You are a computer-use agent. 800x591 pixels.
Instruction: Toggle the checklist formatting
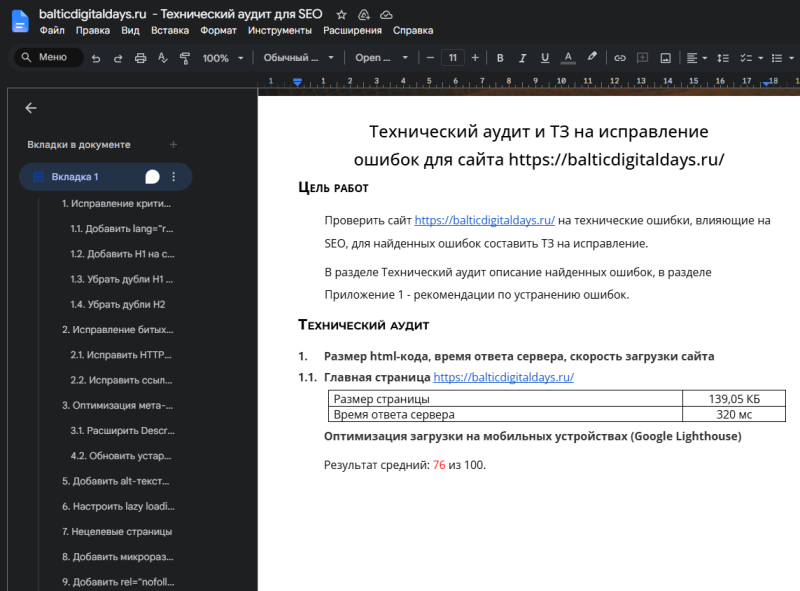pos(746,58)
